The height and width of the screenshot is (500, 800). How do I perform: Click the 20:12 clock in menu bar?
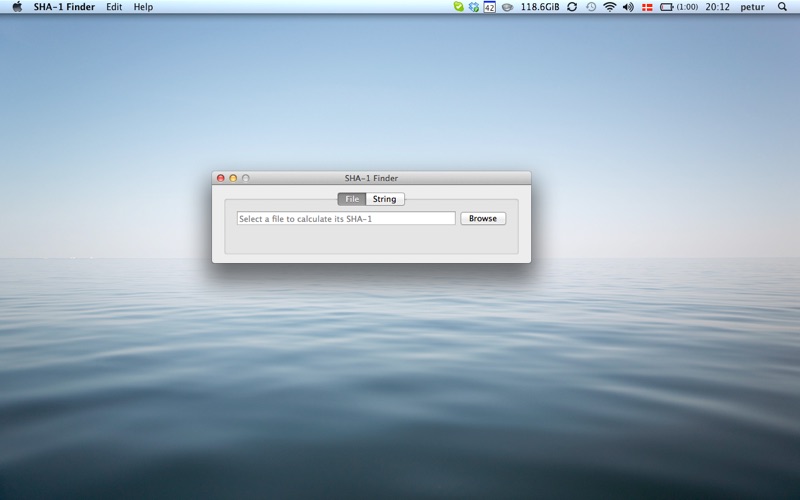point(717,7)
